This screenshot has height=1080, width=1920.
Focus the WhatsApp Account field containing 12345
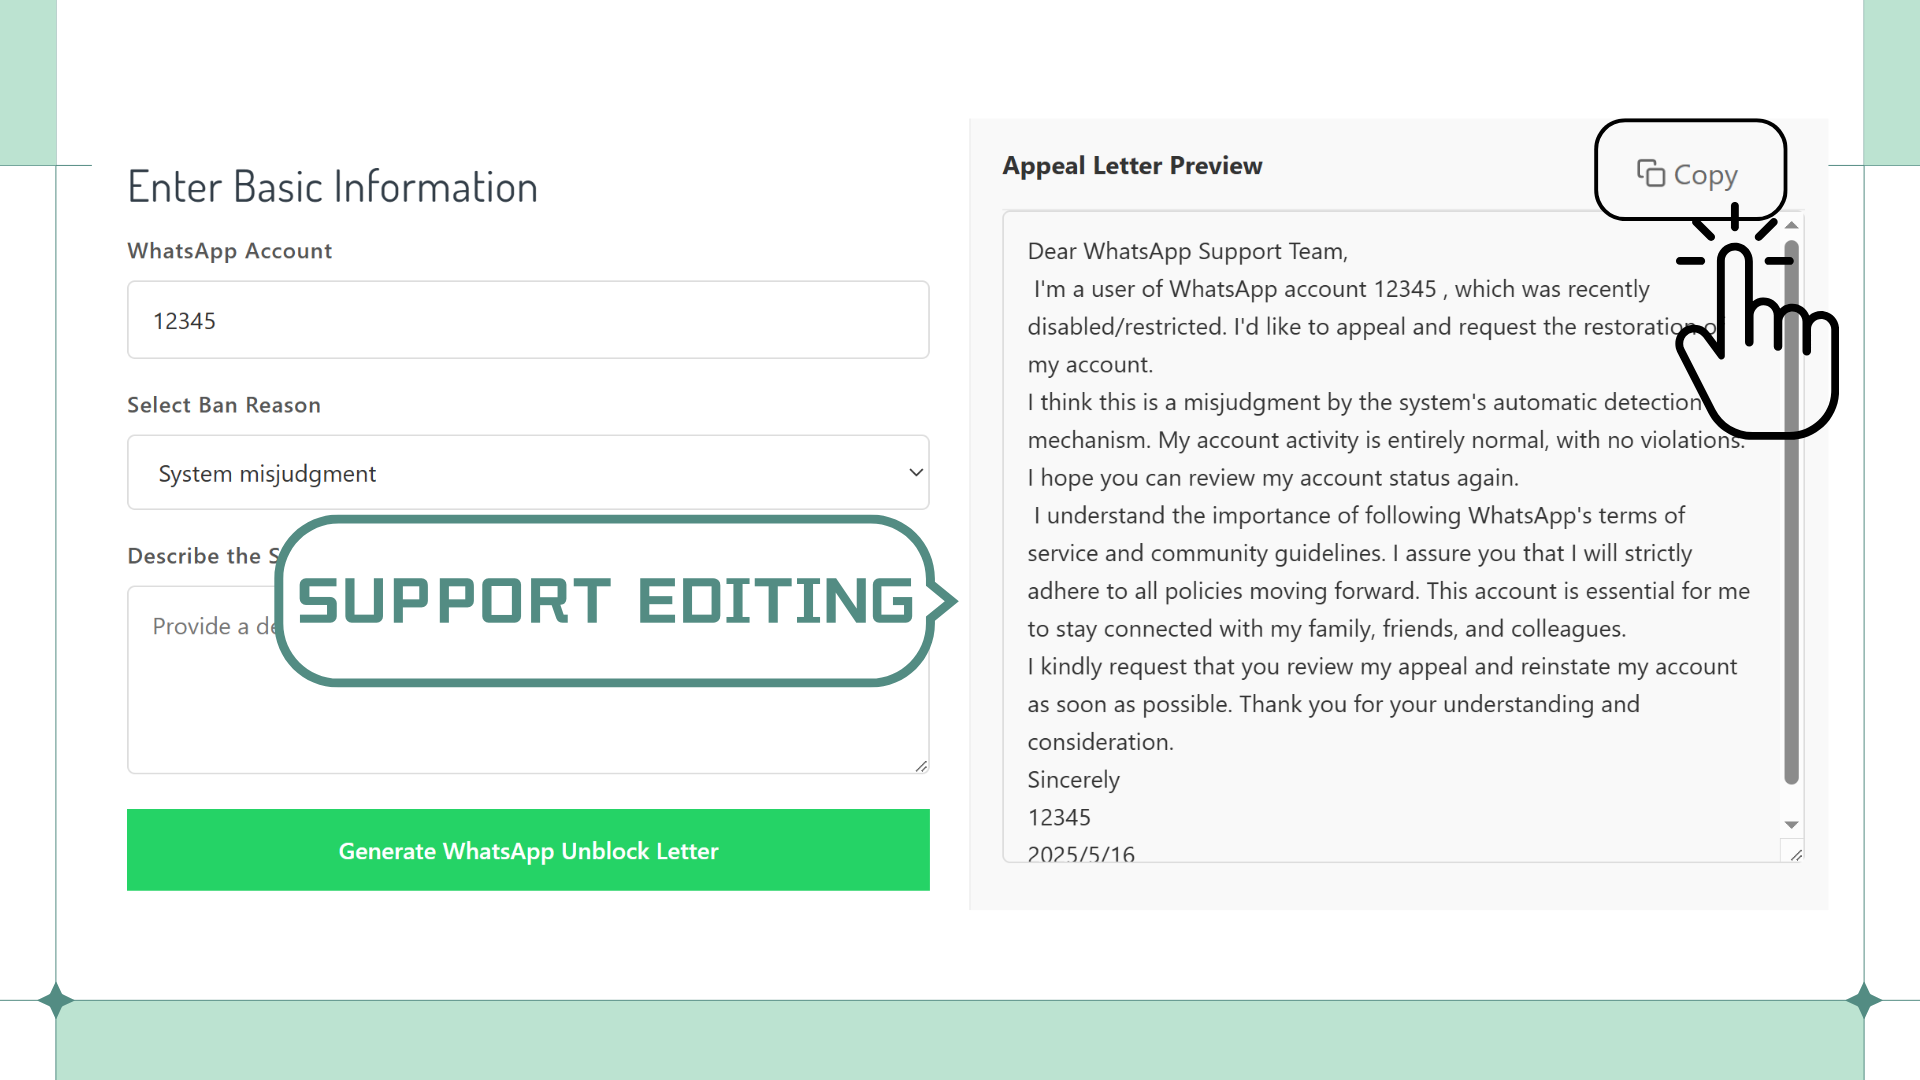pos(528,320)
